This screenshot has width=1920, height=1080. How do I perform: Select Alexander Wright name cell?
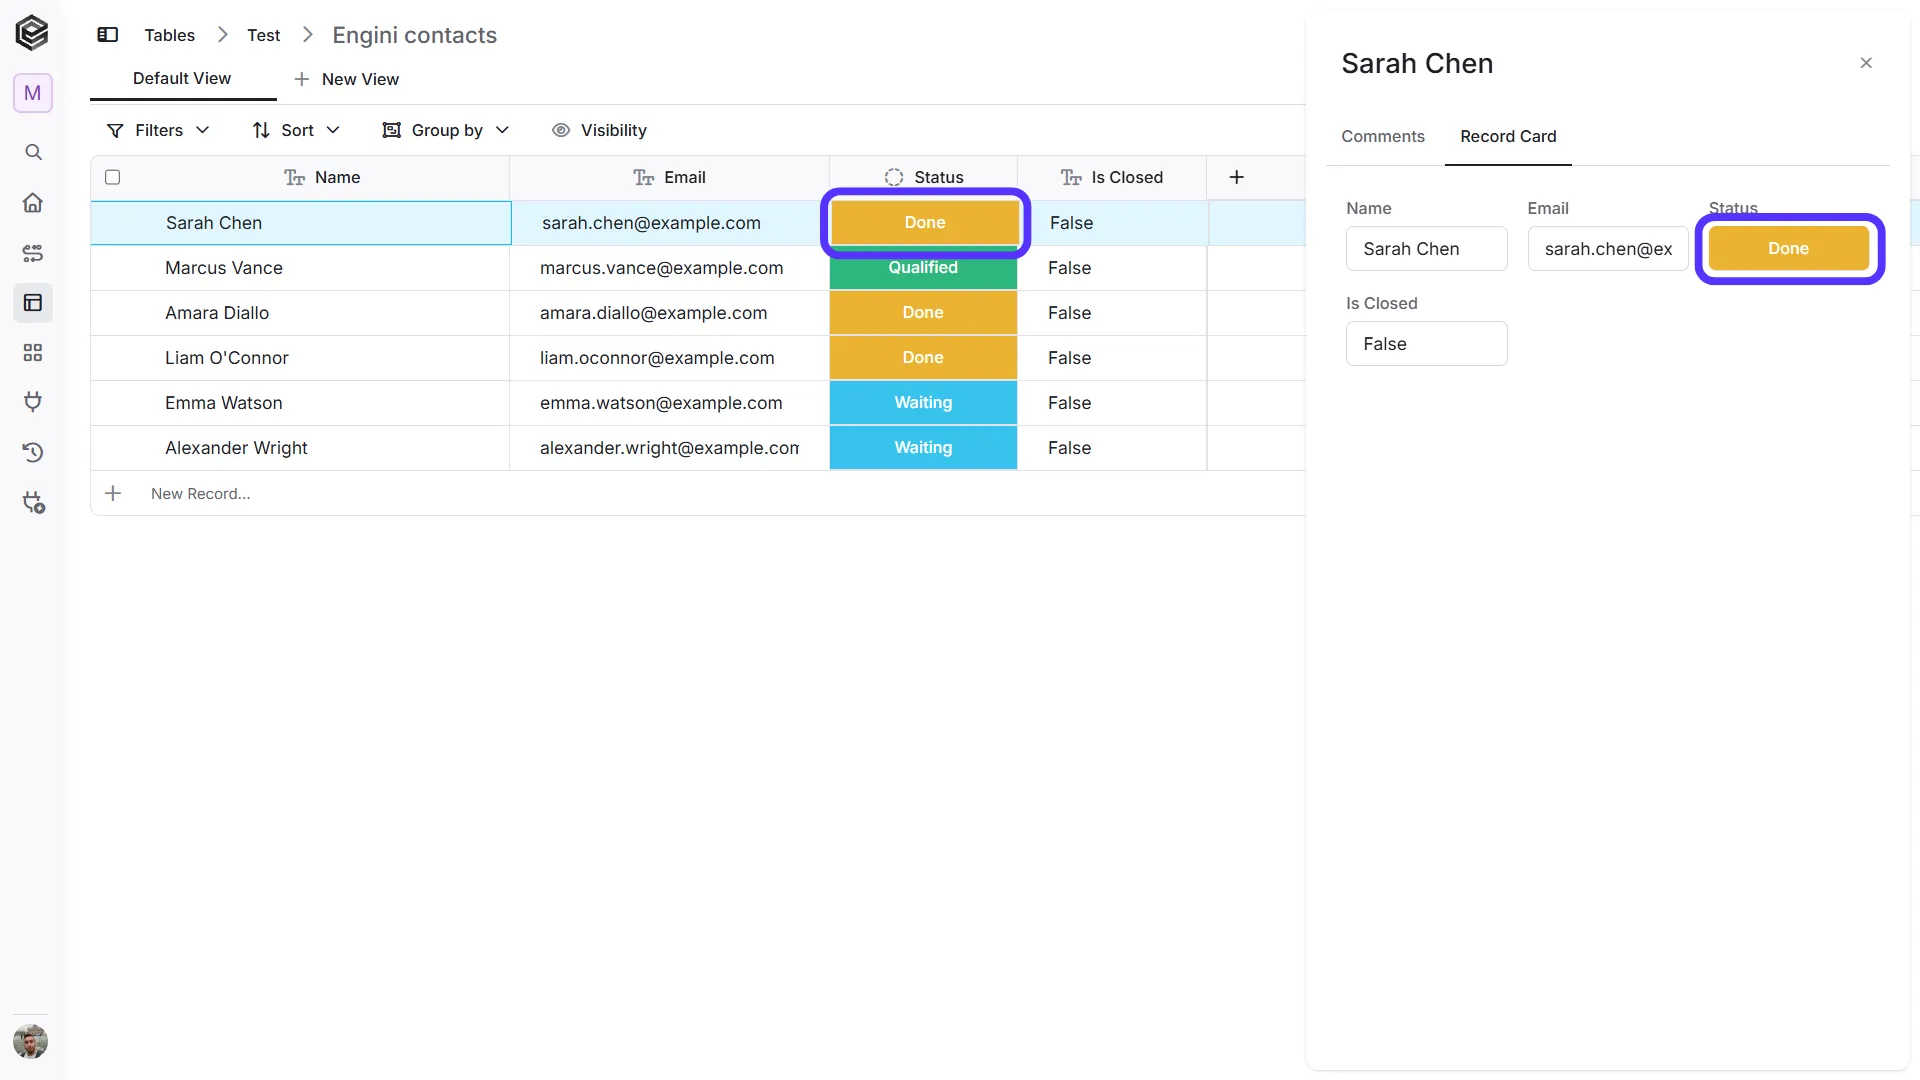pyautogui.click(x=300, y=448)
